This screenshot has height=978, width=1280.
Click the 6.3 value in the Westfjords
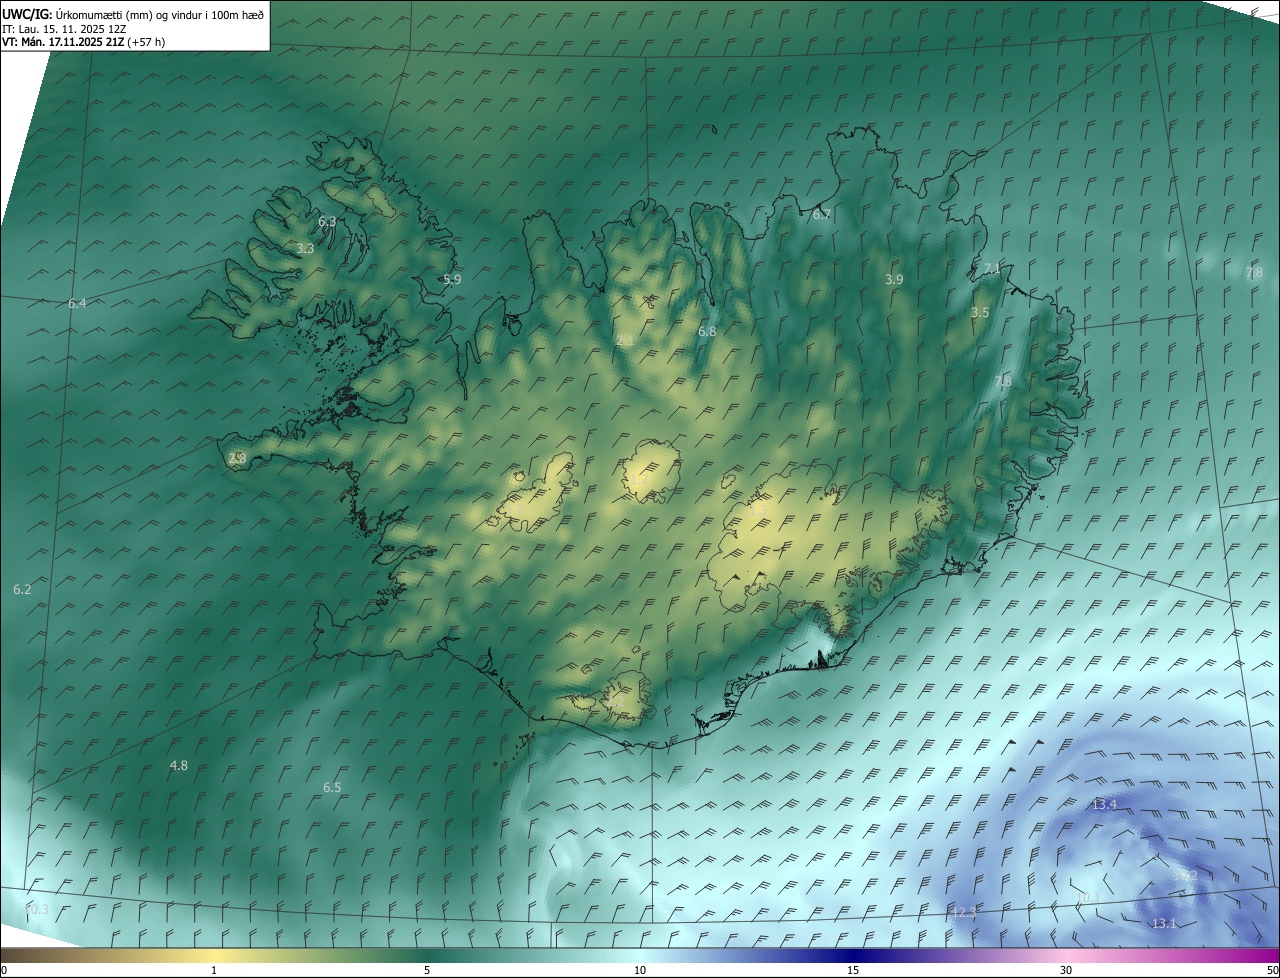point(327,221)
